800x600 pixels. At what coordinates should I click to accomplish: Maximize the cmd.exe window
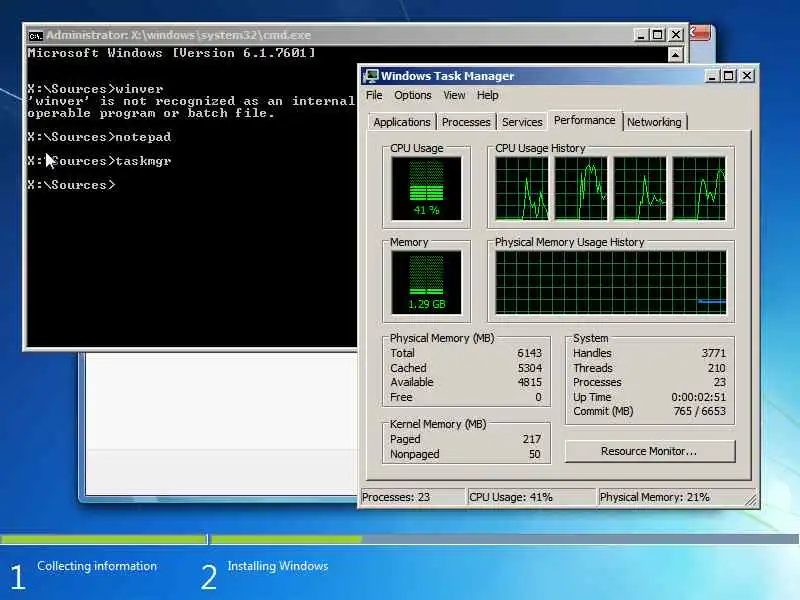[658, 35]
